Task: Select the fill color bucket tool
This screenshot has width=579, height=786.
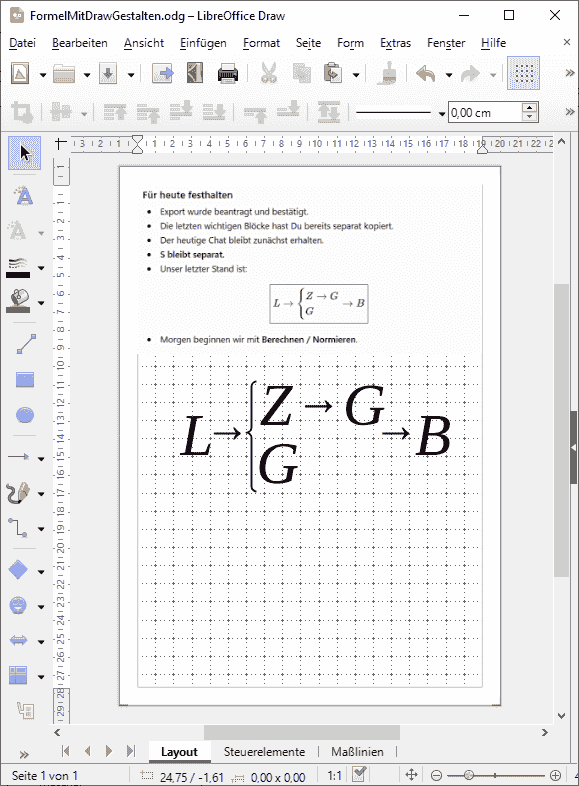Action: pyautogui.click(x=19, y=301)
